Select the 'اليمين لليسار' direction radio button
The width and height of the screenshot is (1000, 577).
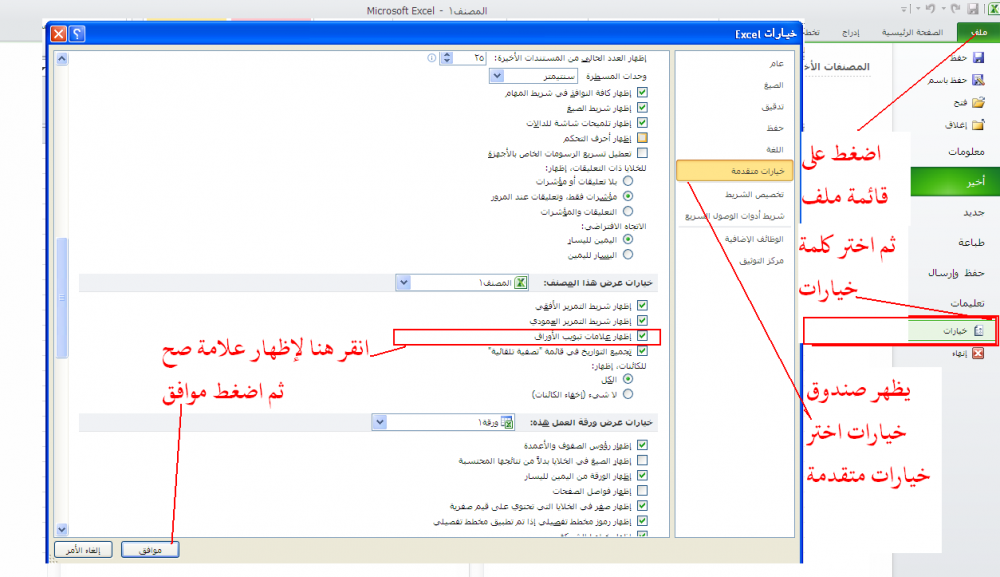point(628,240)
